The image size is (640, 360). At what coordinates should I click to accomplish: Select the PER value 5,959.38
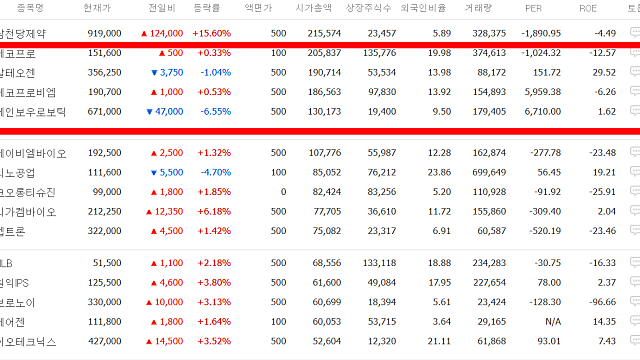[x=543, y=92]
